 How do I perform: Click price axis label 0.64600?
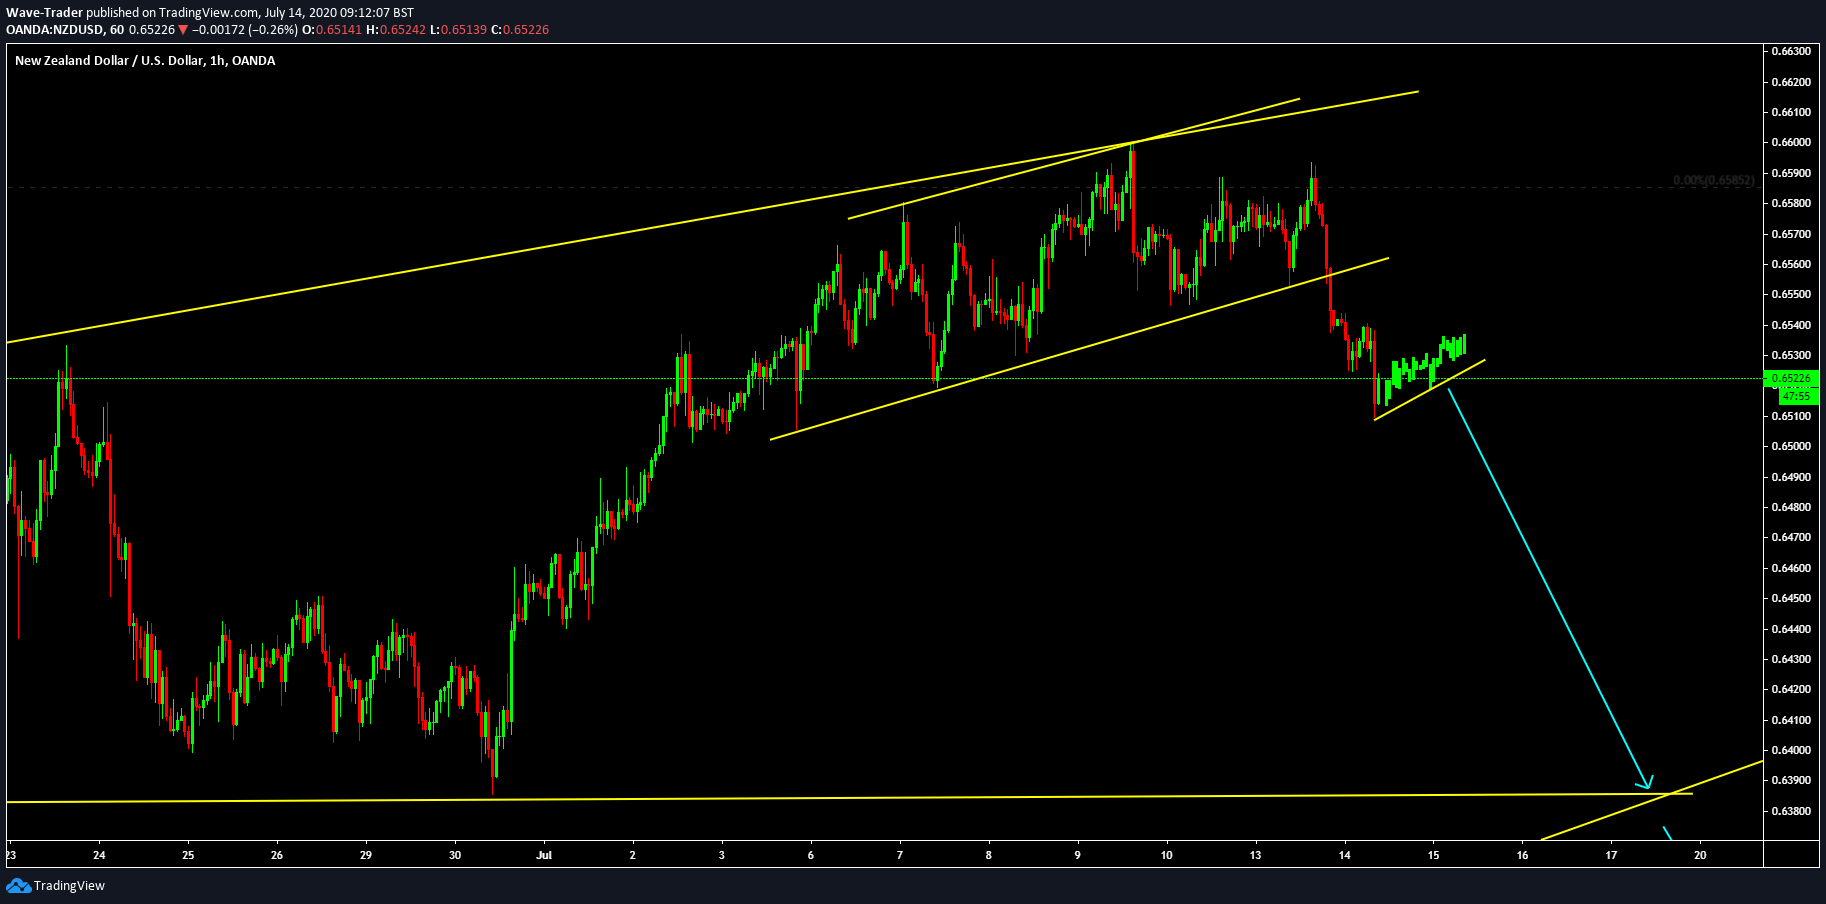point(1790,568)
